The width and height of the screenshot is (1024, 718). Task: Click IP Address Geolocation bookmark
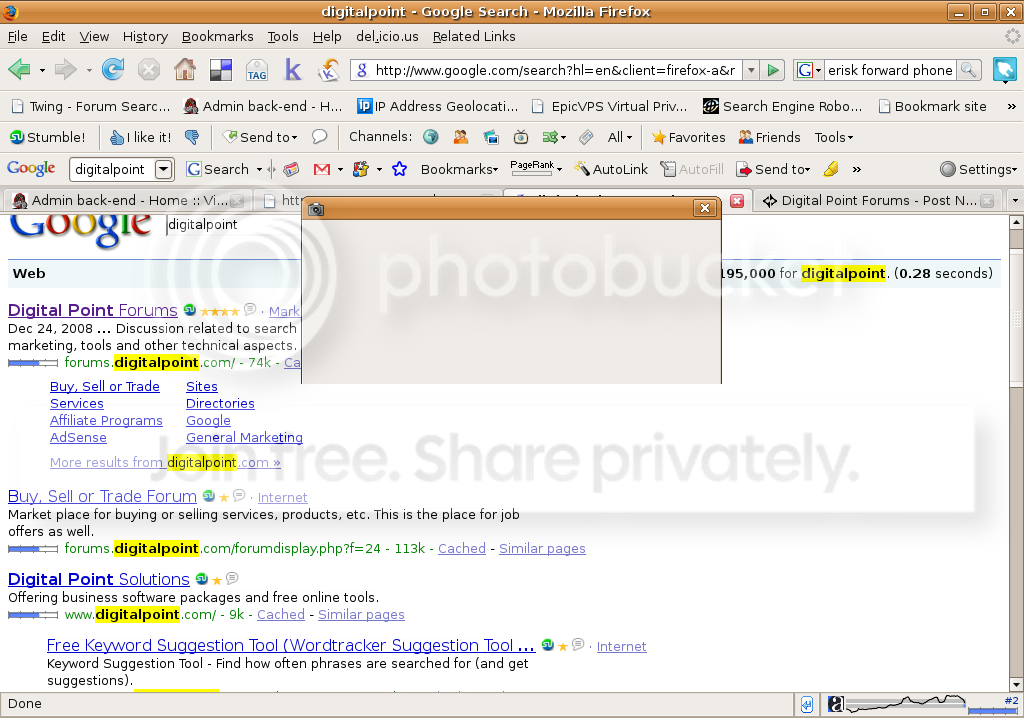tap(438, 106)
